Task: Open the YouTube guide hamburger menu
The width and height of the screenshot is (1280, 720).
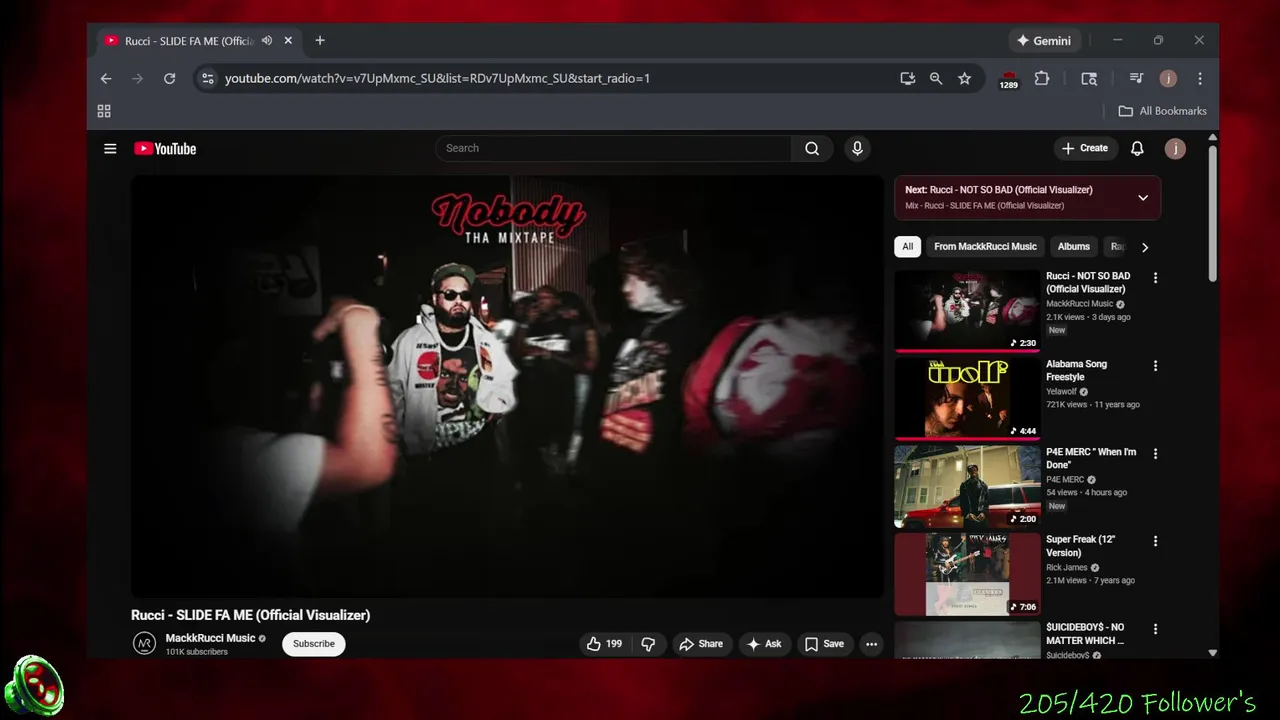Action: (110, 149)
